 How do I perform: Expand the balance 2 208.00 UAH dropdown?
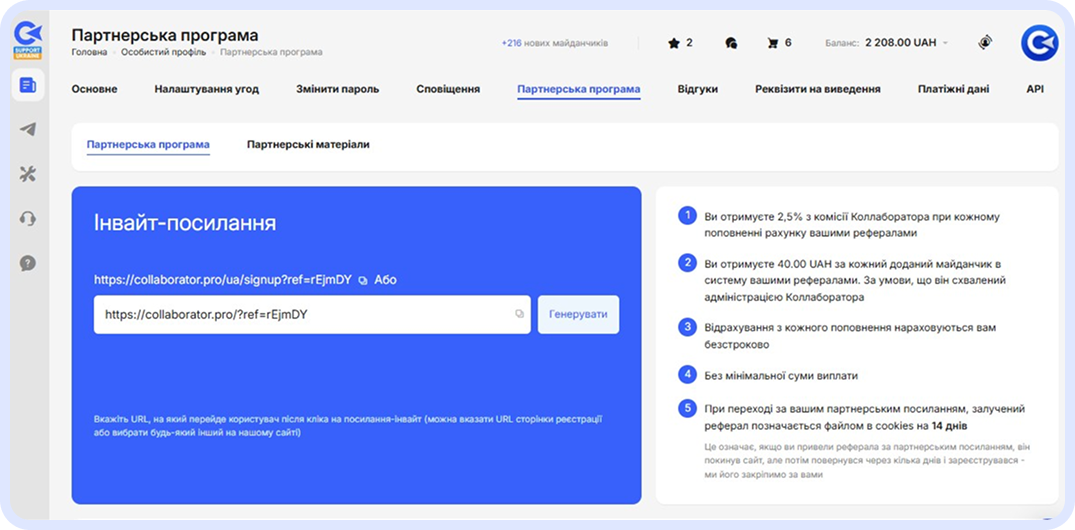point(945,43)
